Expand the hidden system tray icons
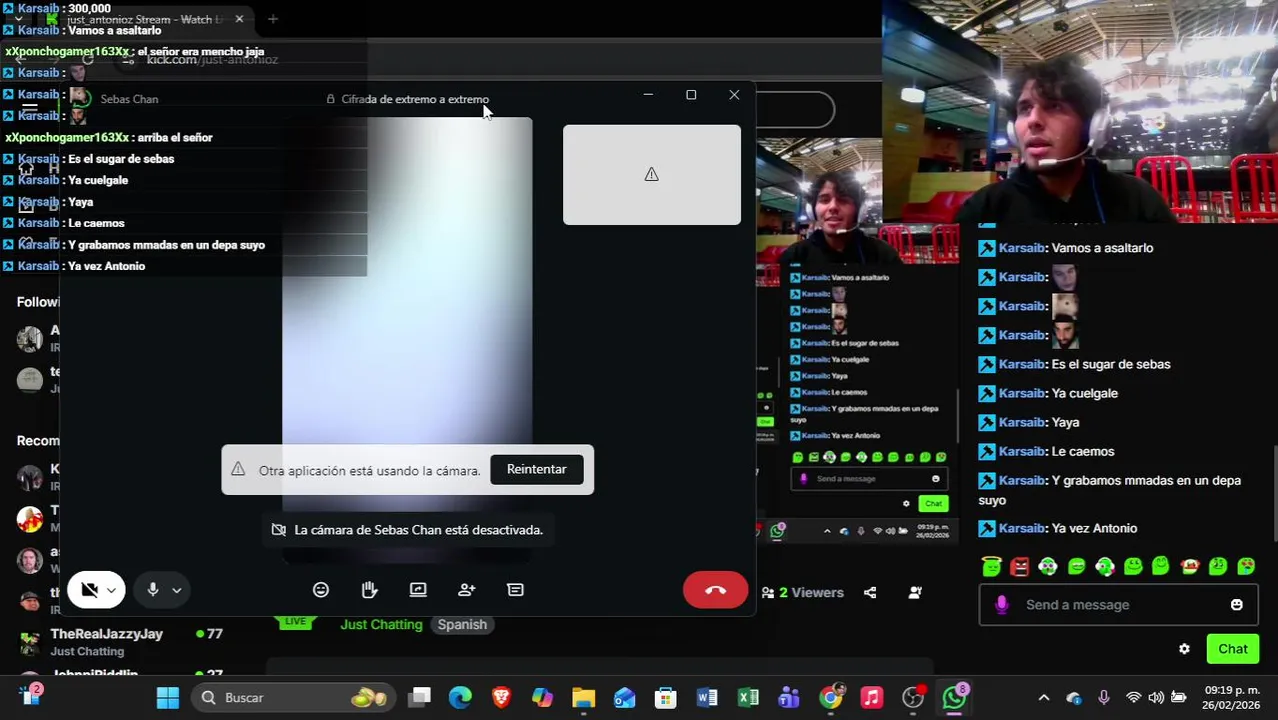Image resolution: width=1278 pixels, height=720 pixels. pyautogui.click(x=1044, y=698)
